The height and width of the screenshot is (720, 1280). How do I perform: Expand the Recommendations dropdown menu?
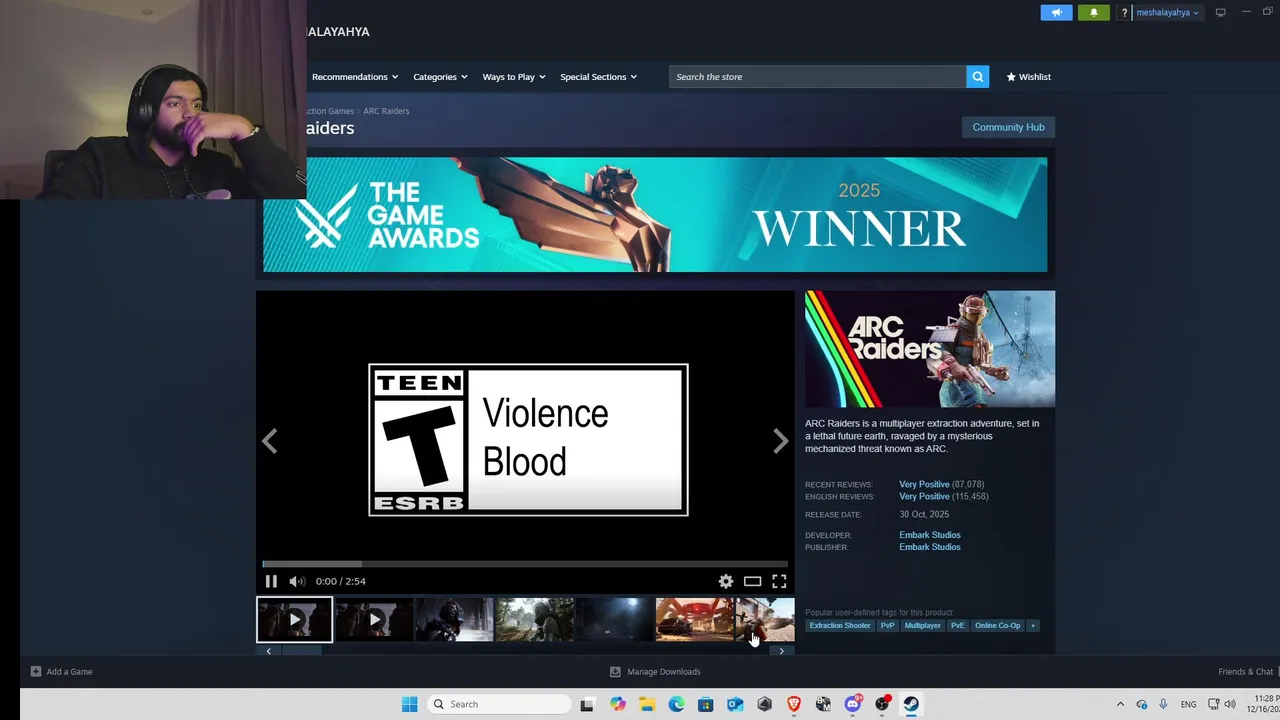[355, 77]
